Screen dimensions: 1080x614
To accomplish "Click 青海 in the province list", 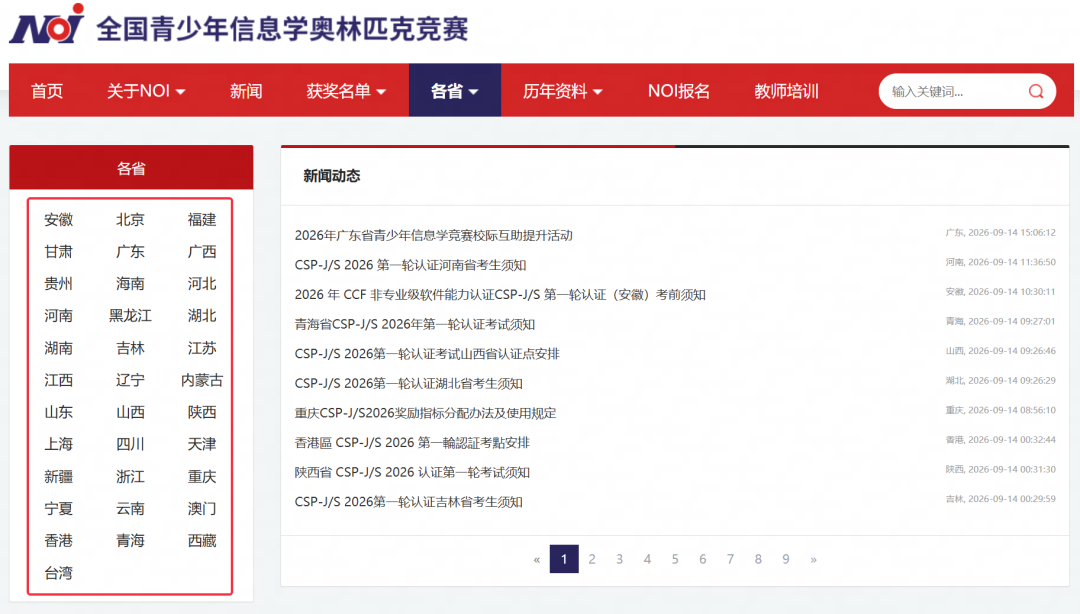I will pyautogui.click(x=130, y=541).
